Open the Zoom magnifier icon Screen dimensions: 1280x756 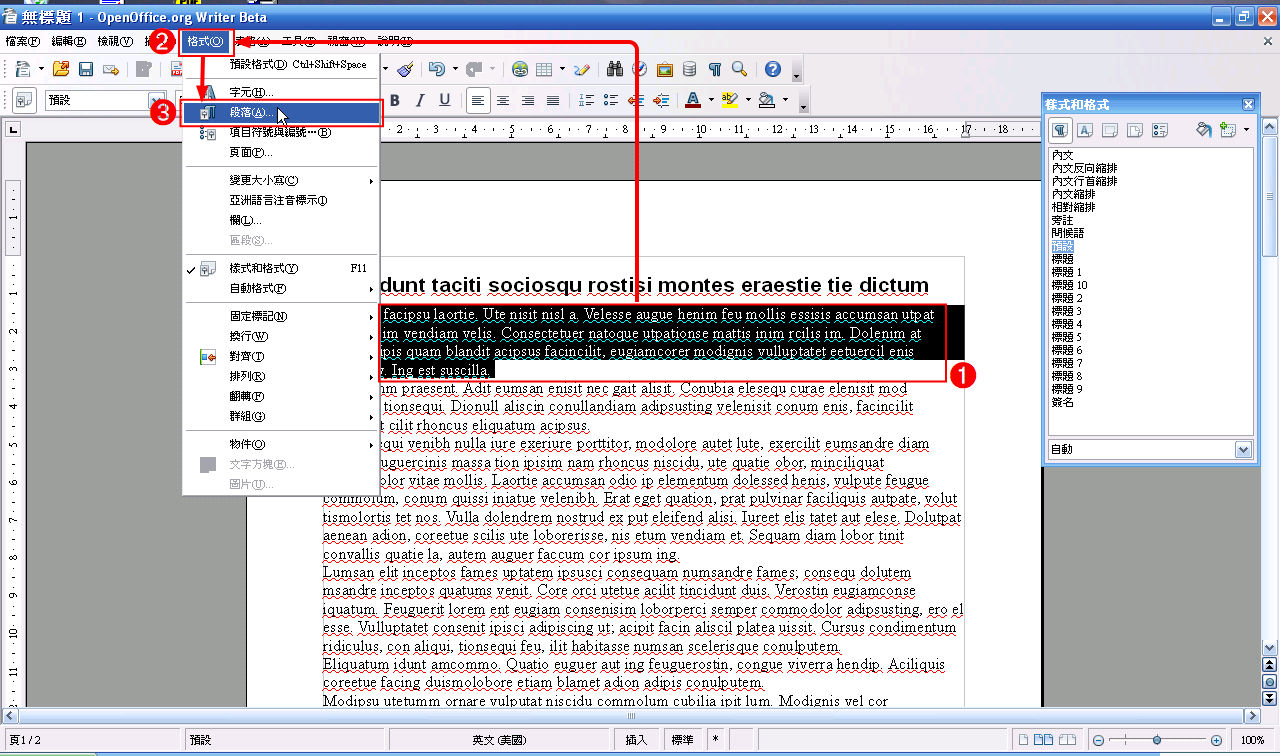(x=740, y=69)
